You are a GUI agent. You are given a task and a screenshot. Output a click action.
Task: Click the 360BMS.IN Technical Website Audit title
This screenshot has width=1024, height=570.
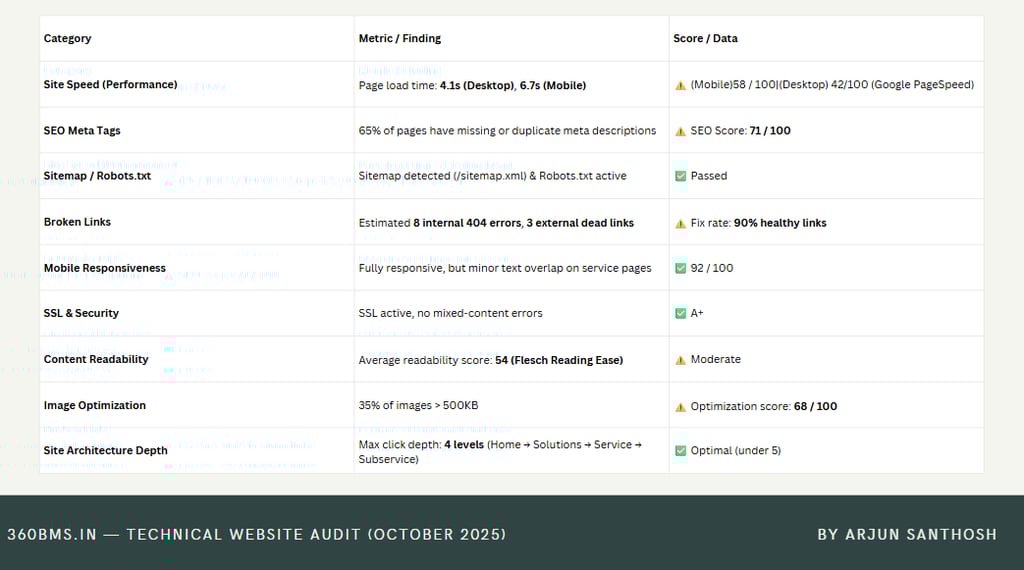(256, 534)
